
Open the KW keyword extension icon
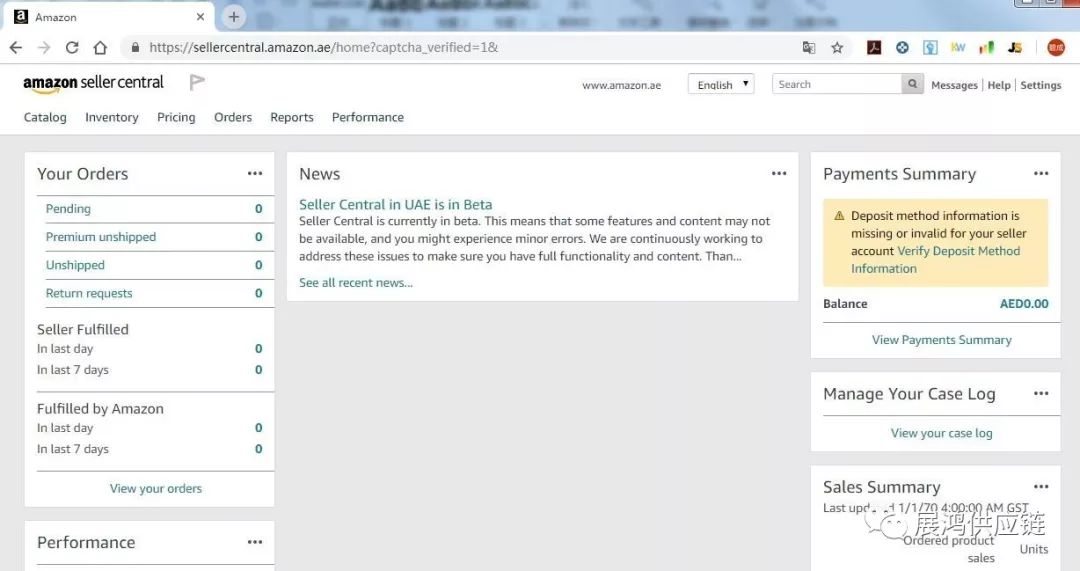(x=958, y=48)
